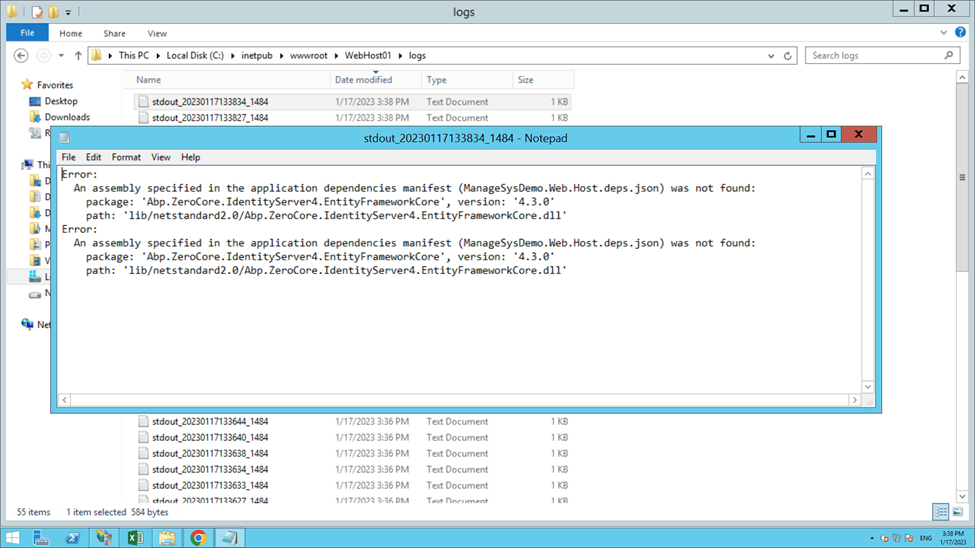
Task: Open the Explorer Share ribbon tab
Action: click(114, 34)
